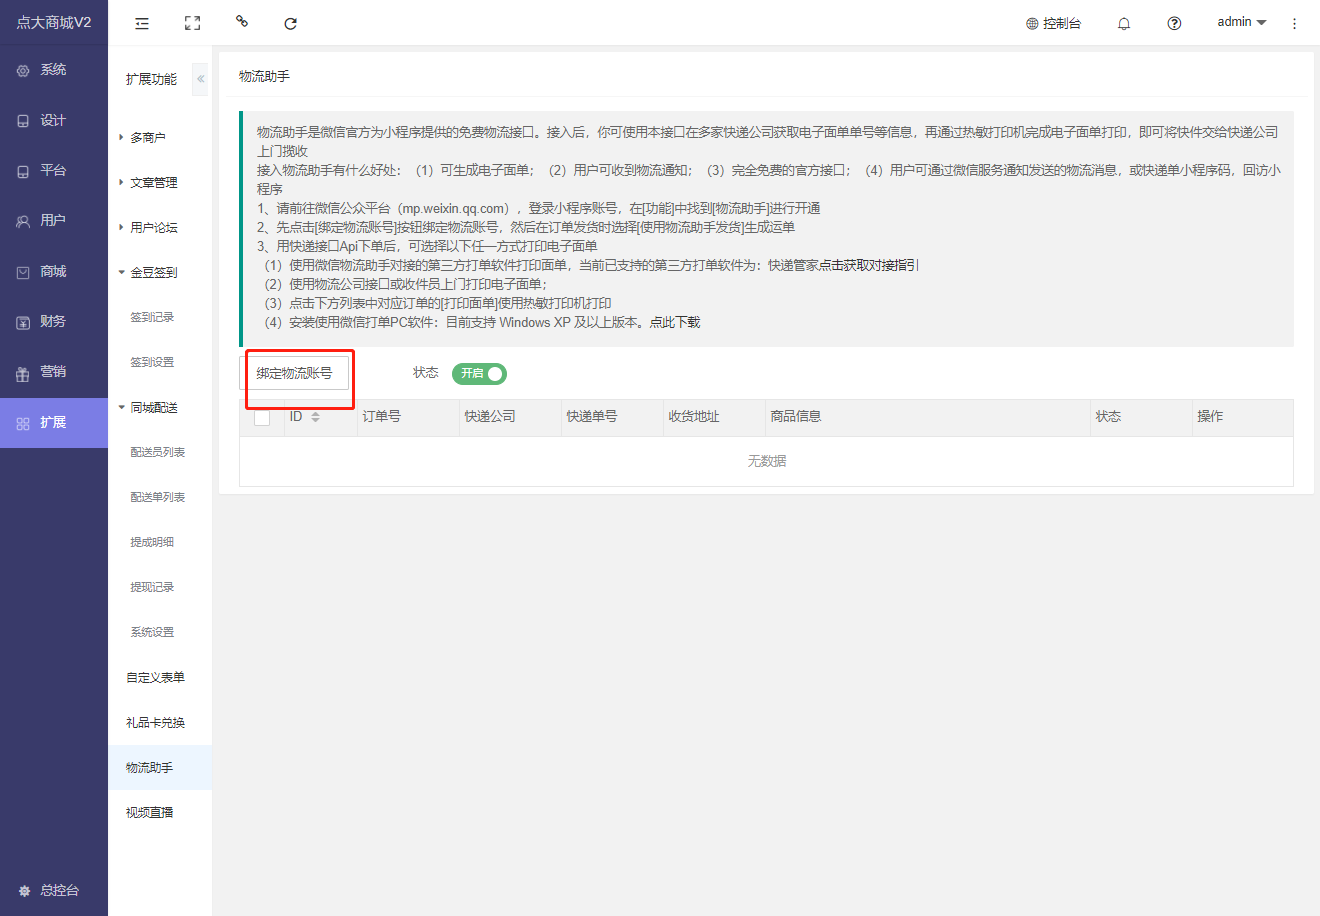
Task: Click the 点此下载 link
Action: click(x=675, y=322)
